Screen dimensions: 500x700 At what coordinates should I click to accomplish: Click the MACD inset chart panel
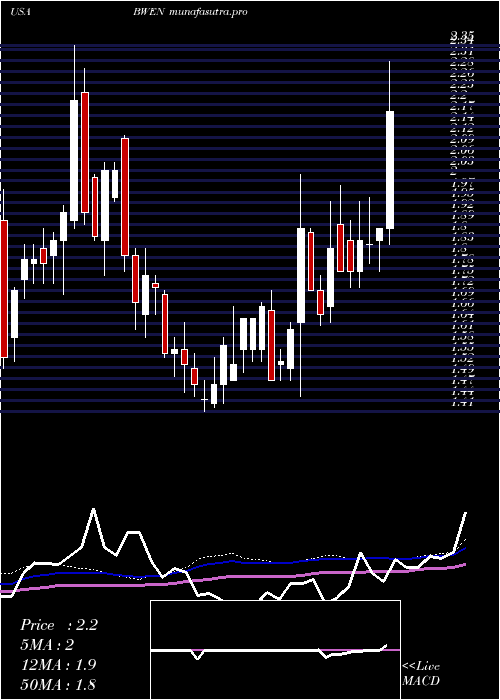click(275, 650)
